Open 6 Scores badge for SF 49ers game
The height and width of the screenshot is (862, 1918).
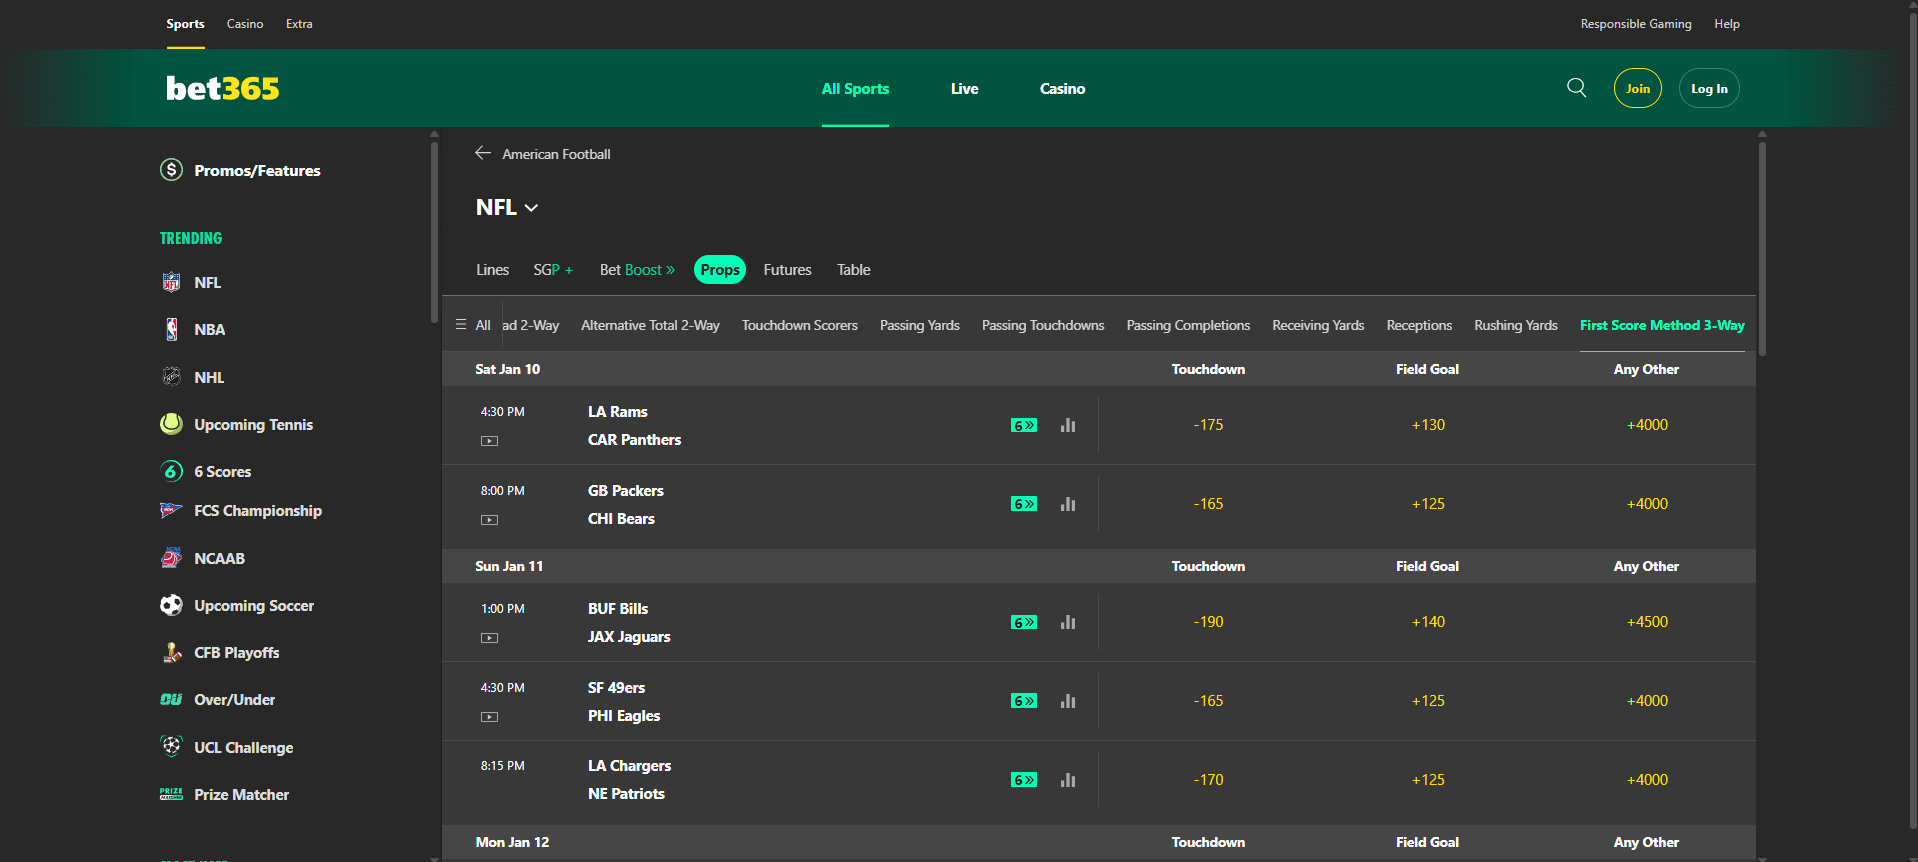tap(1024, 701)
